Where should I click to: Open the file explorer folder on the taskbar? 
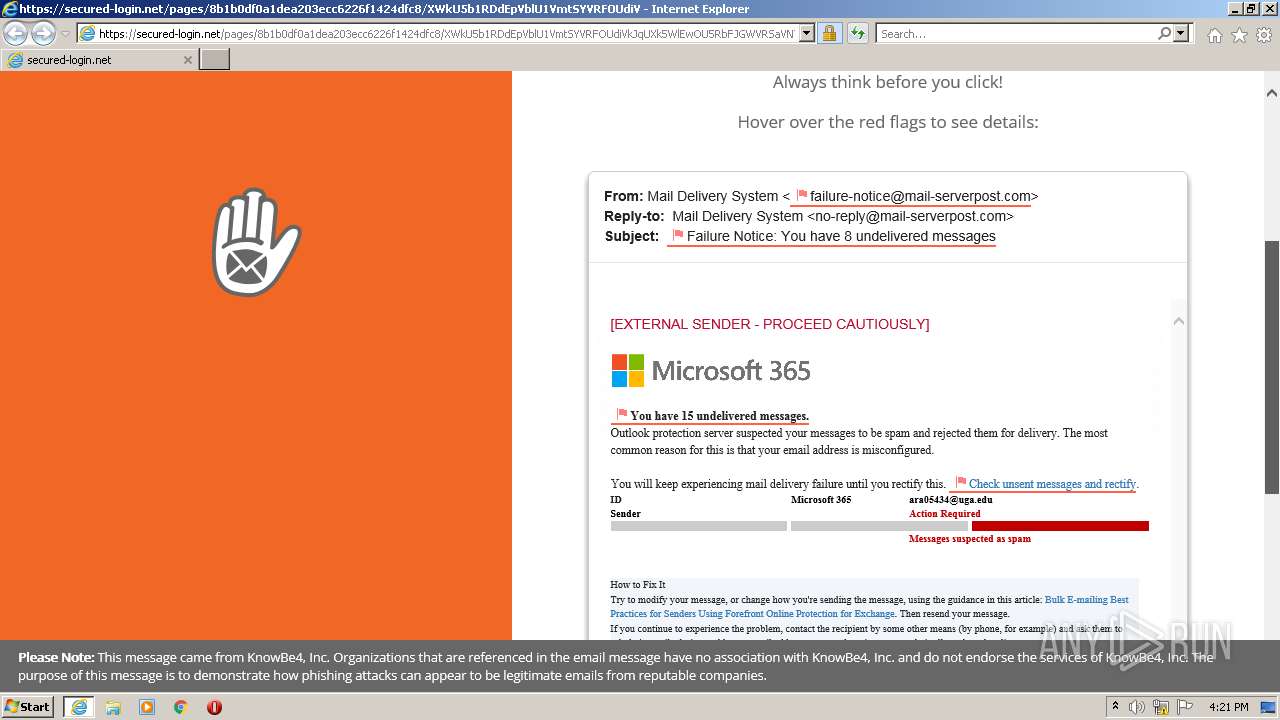pos(113,707)
